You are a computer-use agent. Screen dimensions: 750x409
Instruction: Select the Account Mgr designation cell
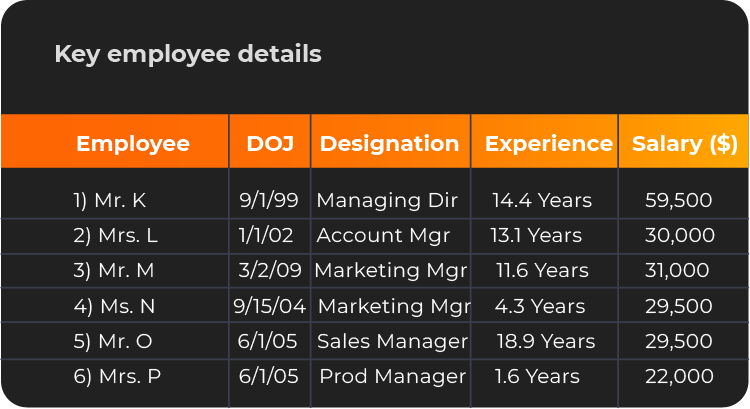(x=383, y=236)
